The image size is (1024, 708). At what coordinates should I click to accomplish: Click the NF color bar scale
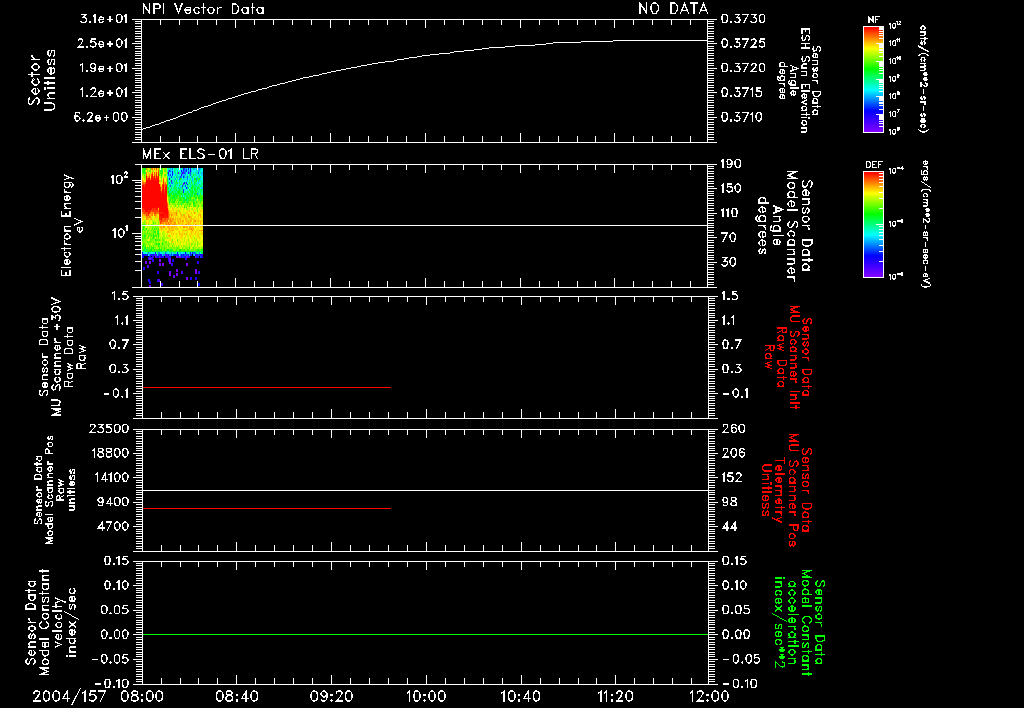873,78
